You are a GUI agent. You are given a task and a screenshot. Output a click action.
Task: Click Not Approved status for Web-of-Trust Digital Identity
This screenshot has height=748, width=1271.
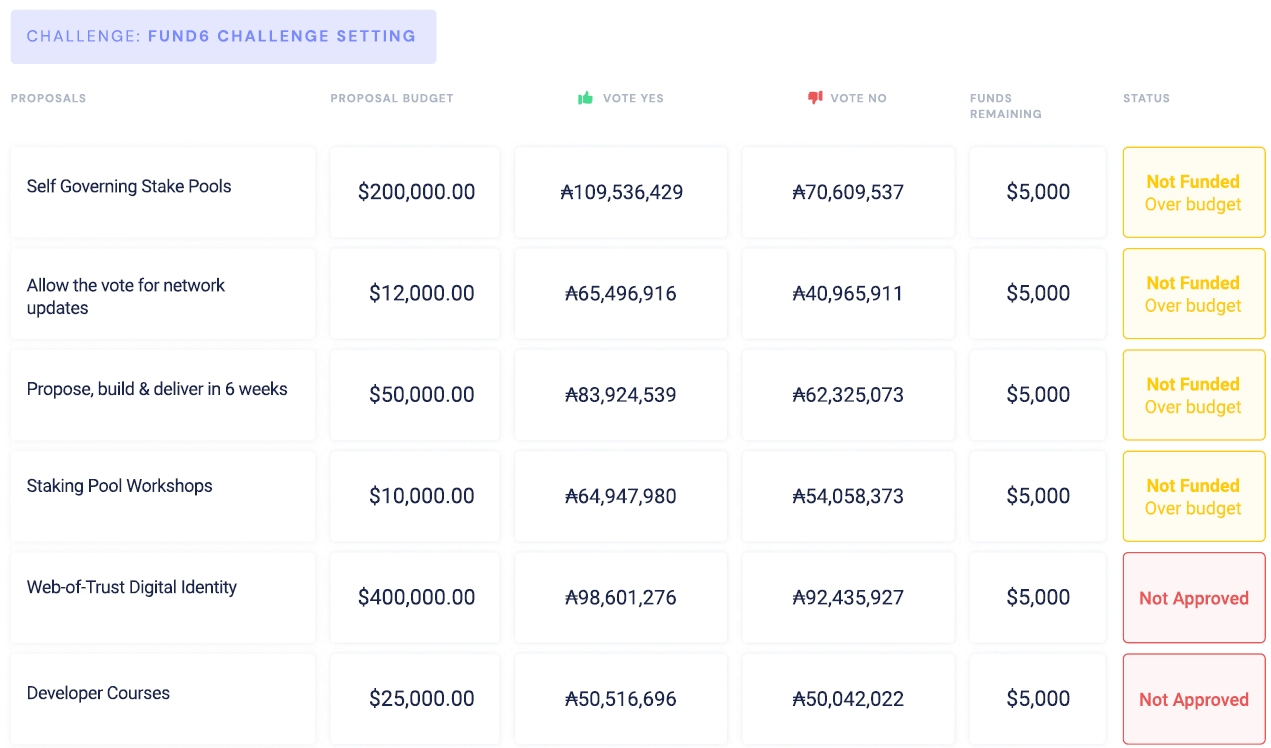pos(1193,598)
